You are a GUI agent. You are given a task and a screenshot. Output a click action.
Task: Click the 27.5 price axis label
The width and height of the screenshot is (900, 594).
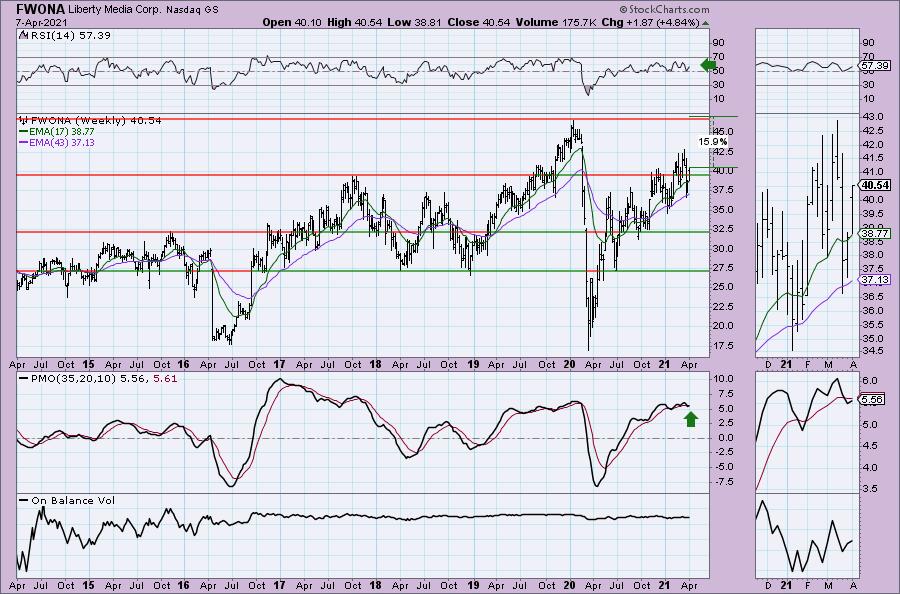tap(724, 267)
